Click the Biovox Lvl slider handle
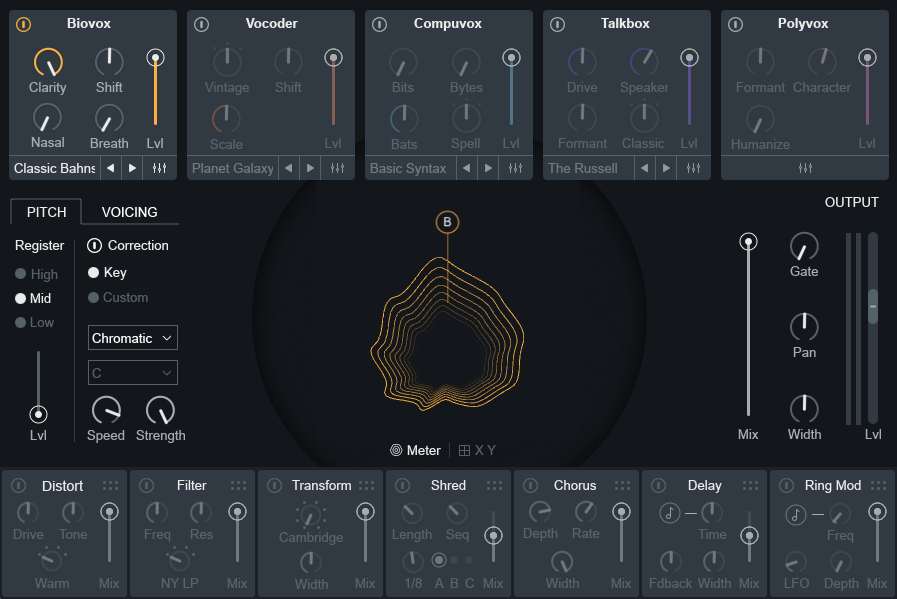Screen dimensions: 897x599 (156, 58)
